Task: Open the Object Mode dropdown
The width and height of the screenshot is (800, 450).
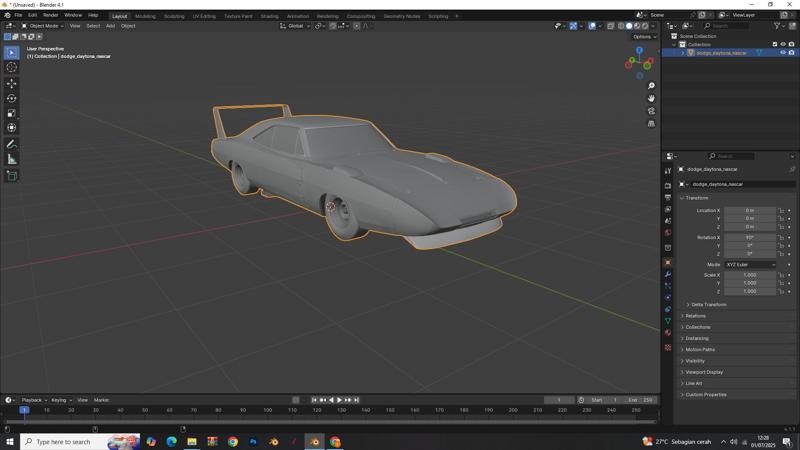Action: tap(42, 26)
